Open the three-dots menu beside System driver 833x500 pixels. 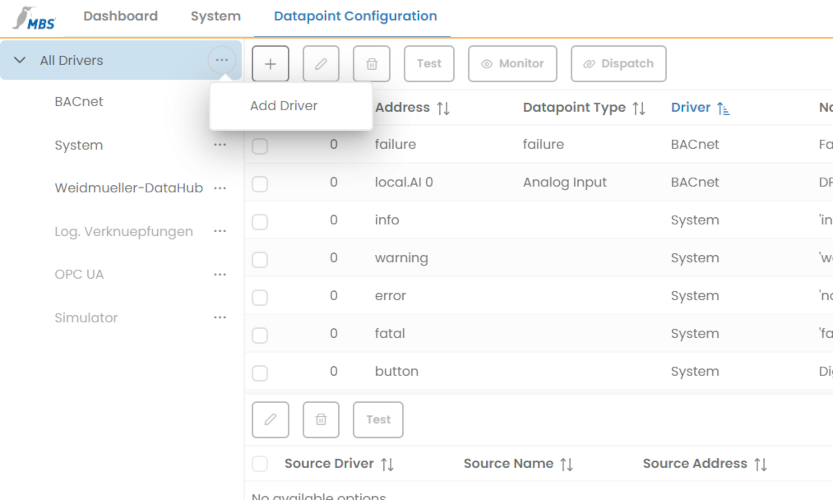point(220,145)
